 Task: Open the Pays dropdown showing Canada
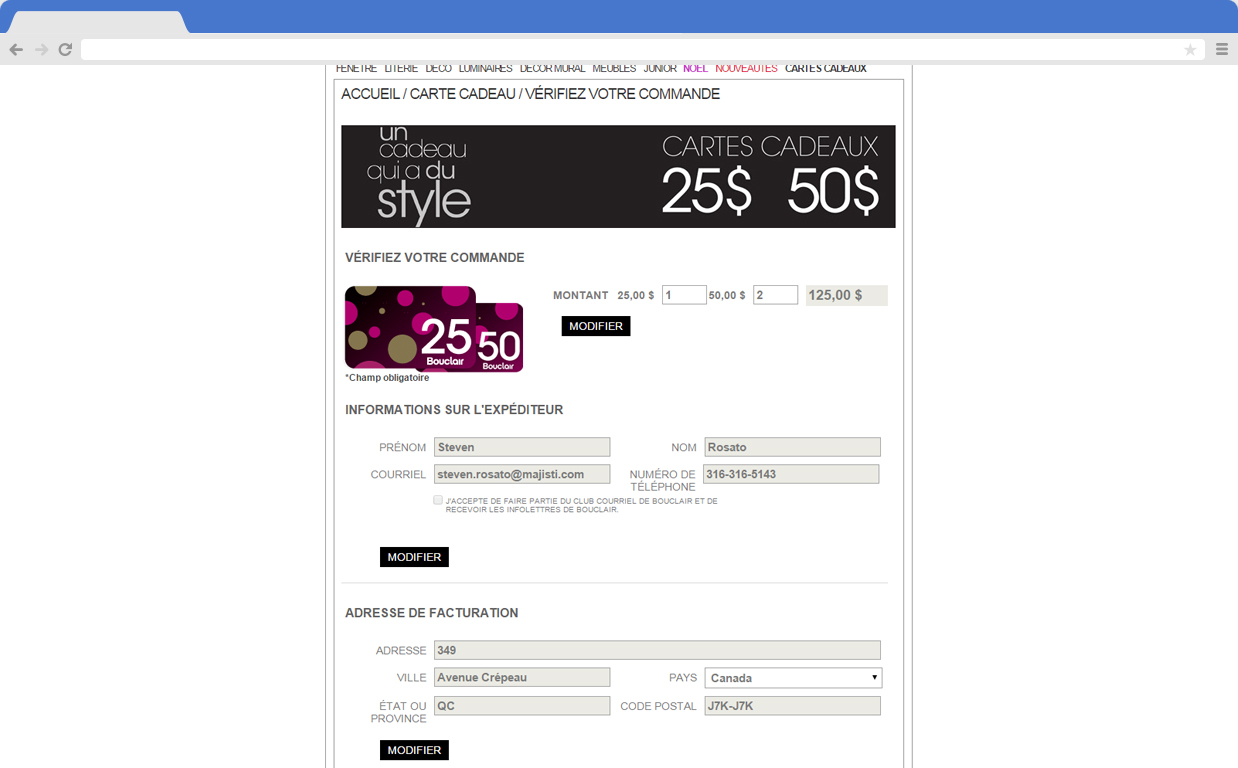click(x=792, y=677)
